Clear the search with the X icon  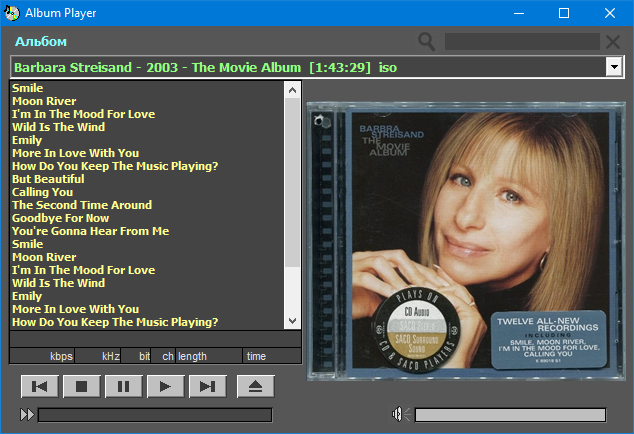613,42
